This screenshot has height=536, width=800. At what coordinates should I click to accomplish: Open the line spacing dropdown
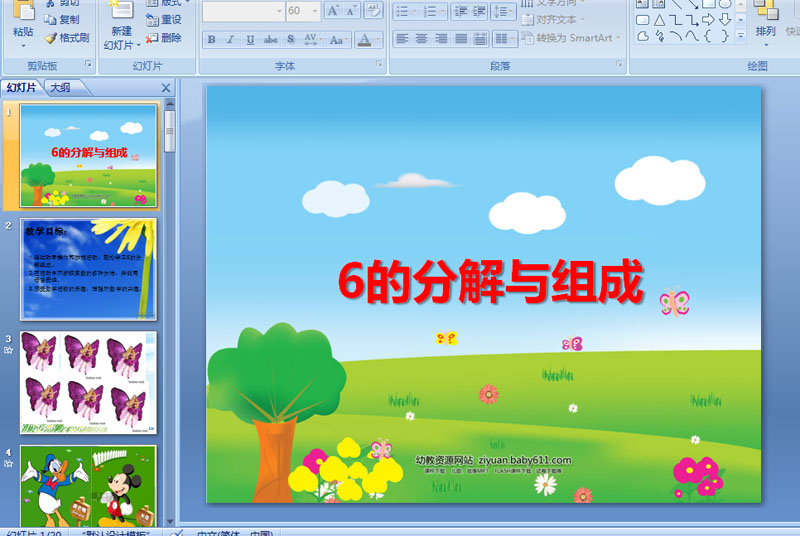503,12
